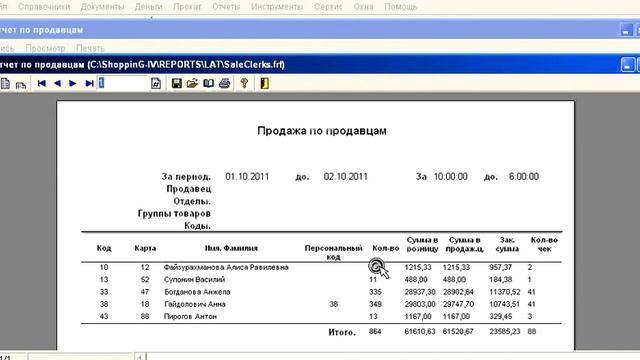Image resolution: width=640 pixels, height=360 pixels.
Task: Click the two-pages view icon in toolbar
Action: (21, 84)
